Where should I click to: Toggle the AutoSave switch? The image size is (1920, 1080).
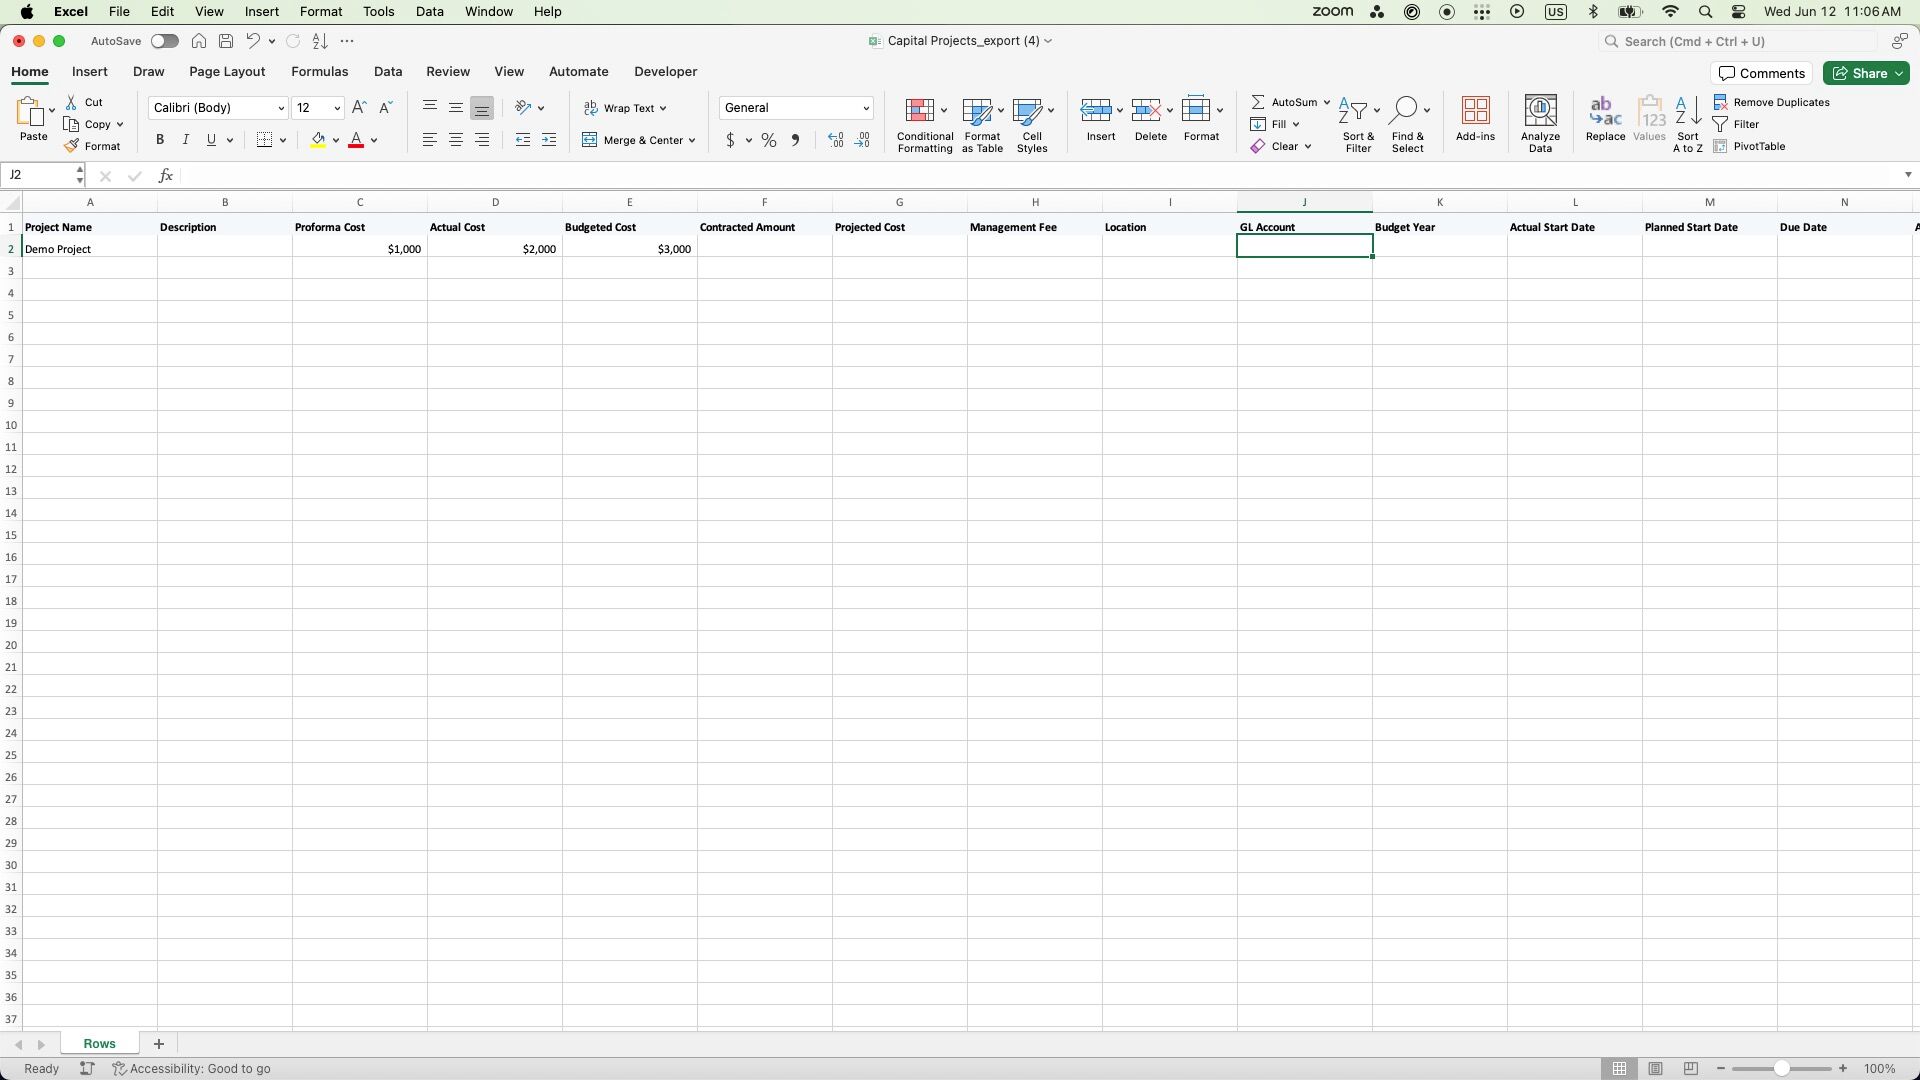pos(165,41)
